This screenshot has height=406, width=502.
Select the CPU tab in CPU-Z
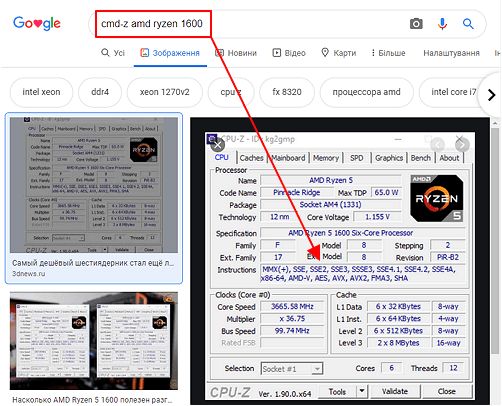coord(222,158)
